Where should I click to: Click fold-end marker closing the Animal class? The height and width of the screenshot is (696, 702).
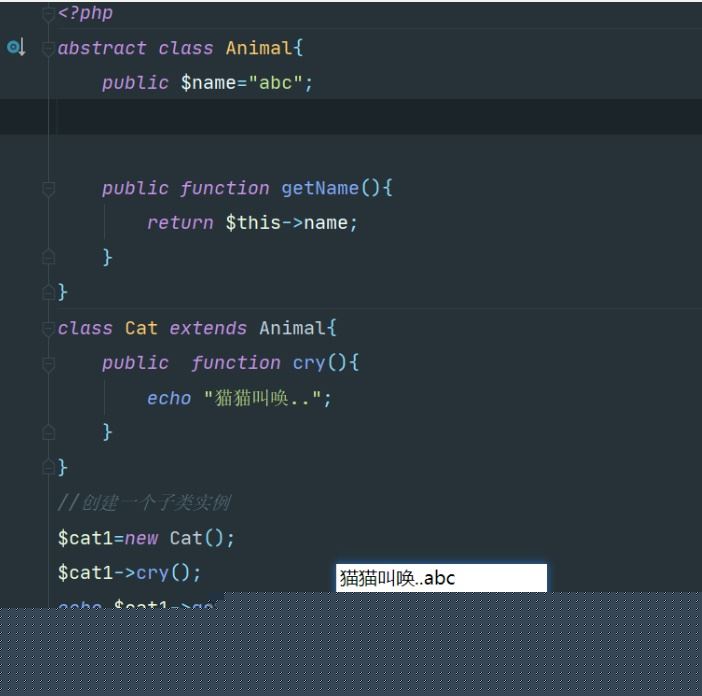(48, 292)
